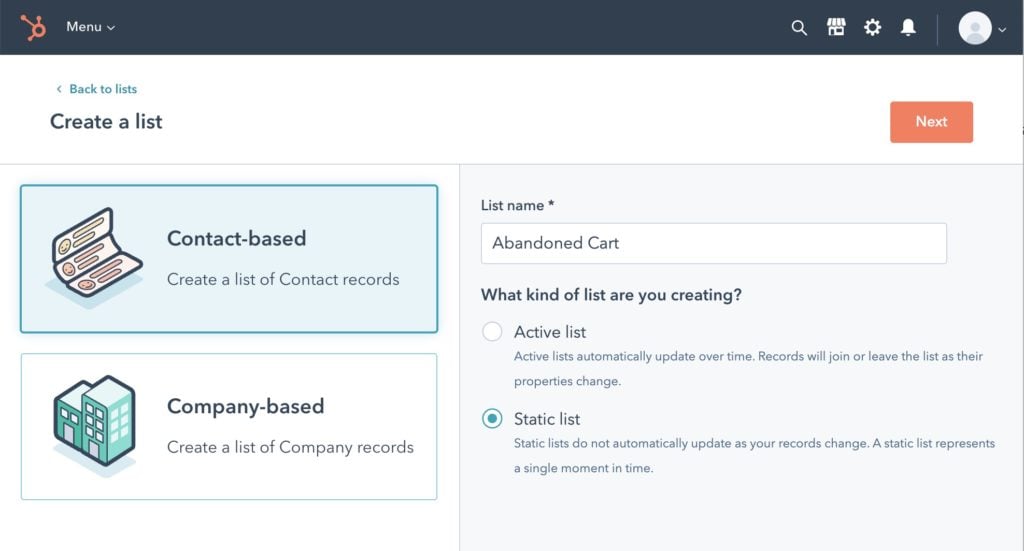Go back via Back to lists link
1024x551 pixels.
click(103, 89)
